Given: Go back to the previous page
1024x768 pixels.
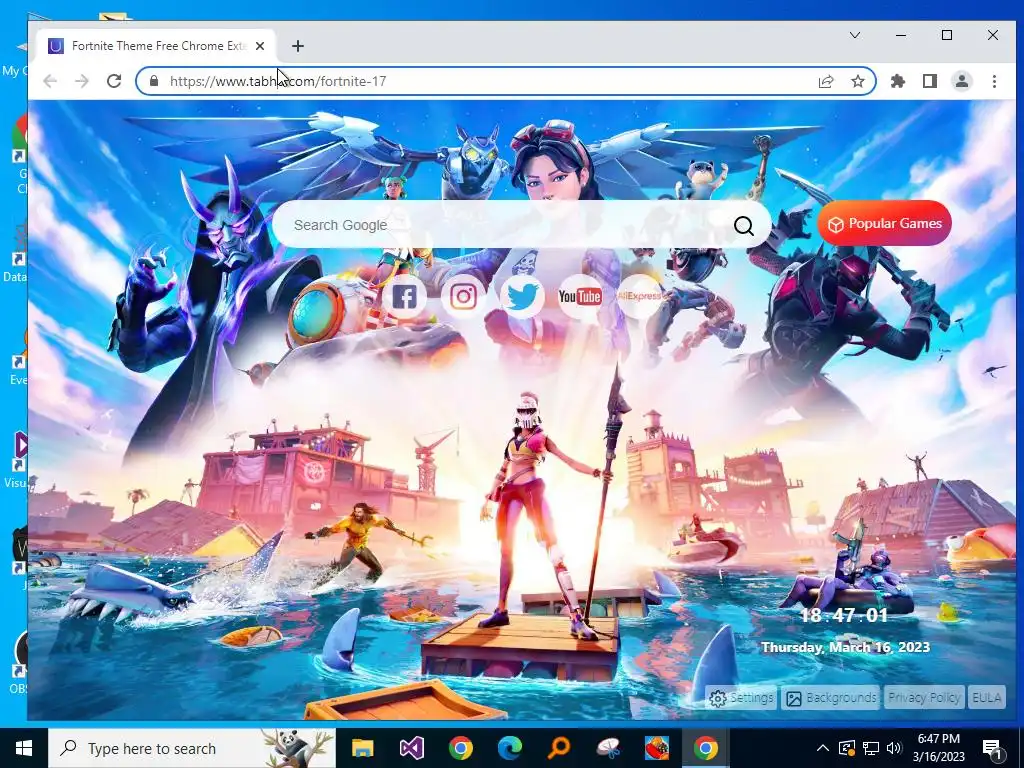Looking at the screenshot, I should pos(50,81).
